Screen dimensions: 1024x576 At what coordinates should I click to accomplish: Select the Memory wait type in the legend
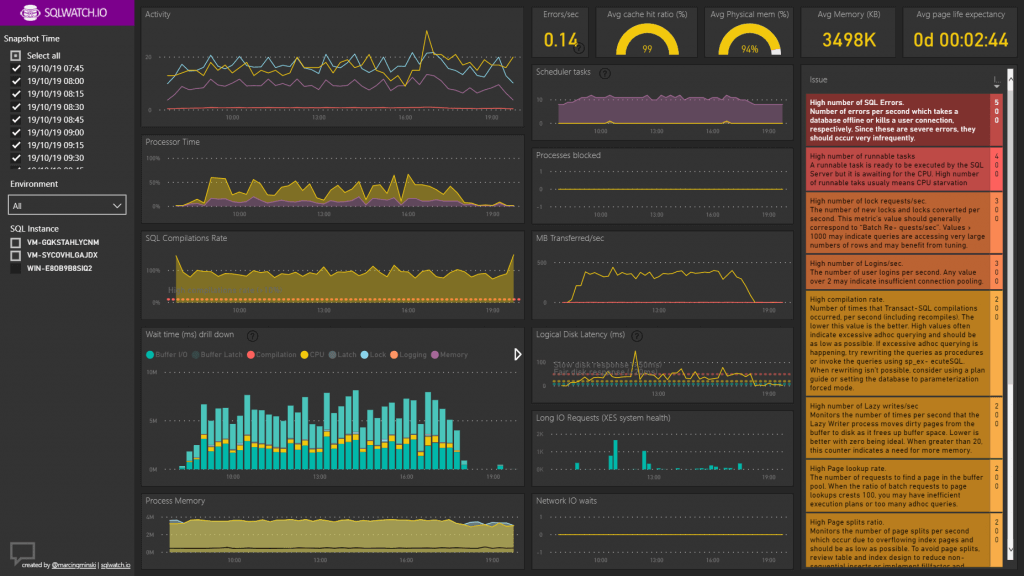tap(434, 354)
